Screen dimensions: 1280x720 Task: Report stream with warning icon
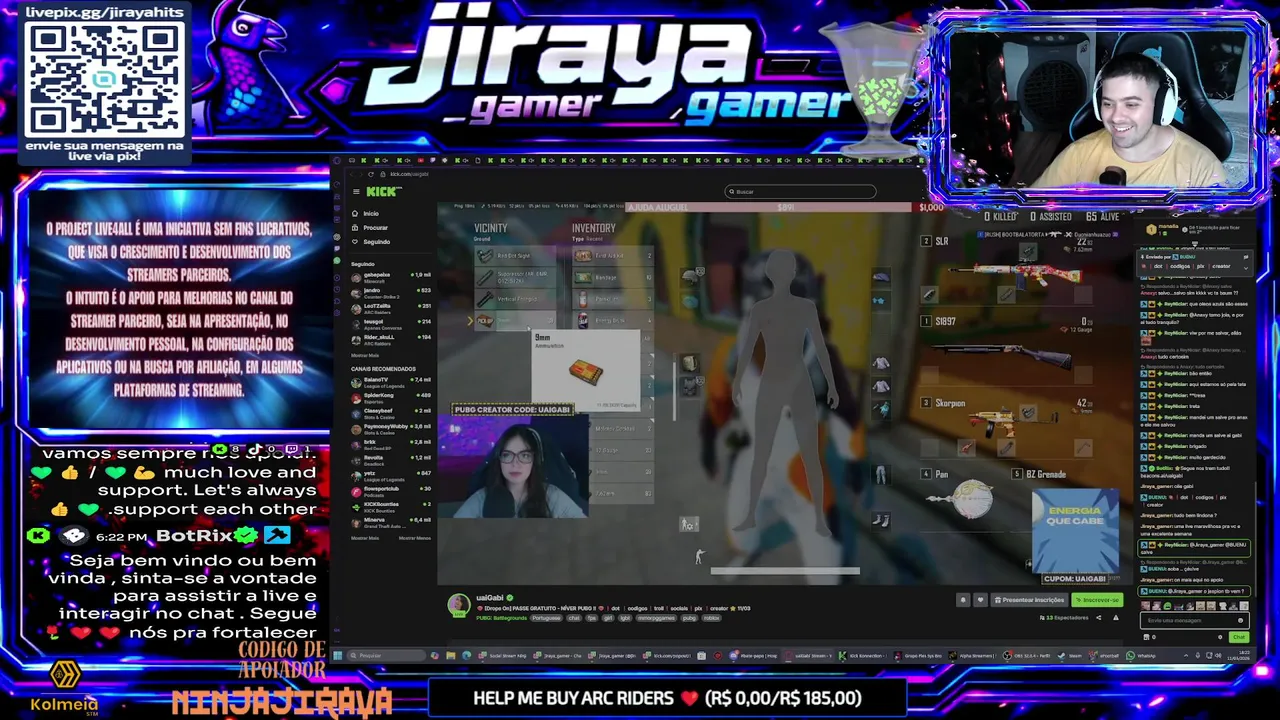click(1116, 617)
